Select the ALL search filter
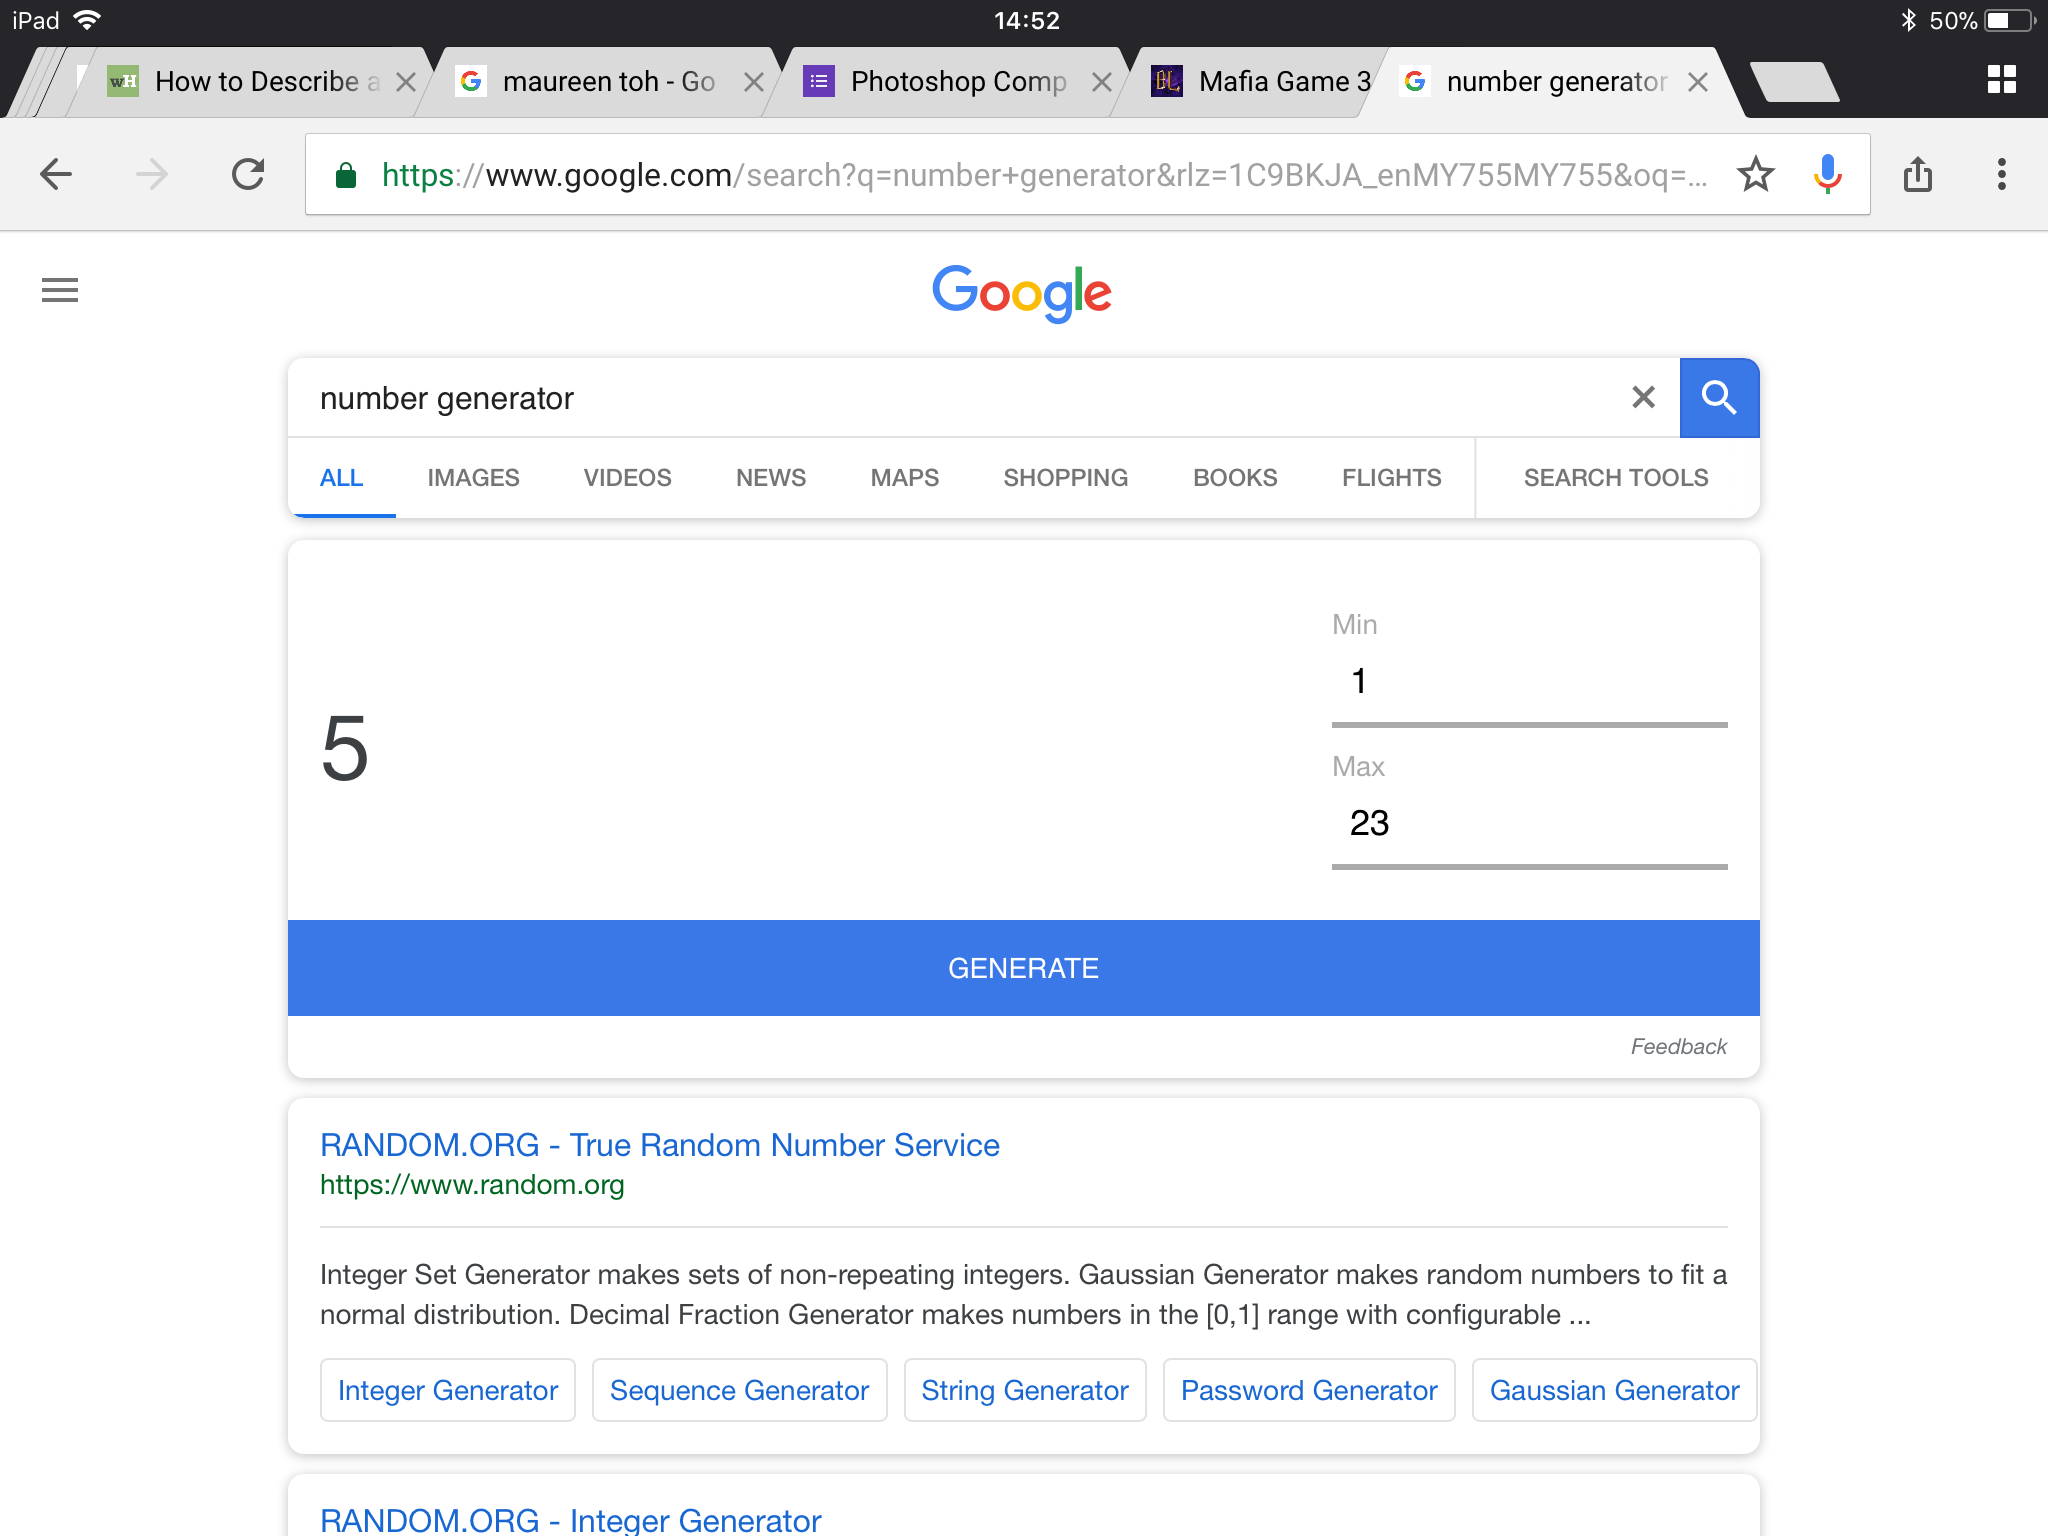 coord(341,478)
